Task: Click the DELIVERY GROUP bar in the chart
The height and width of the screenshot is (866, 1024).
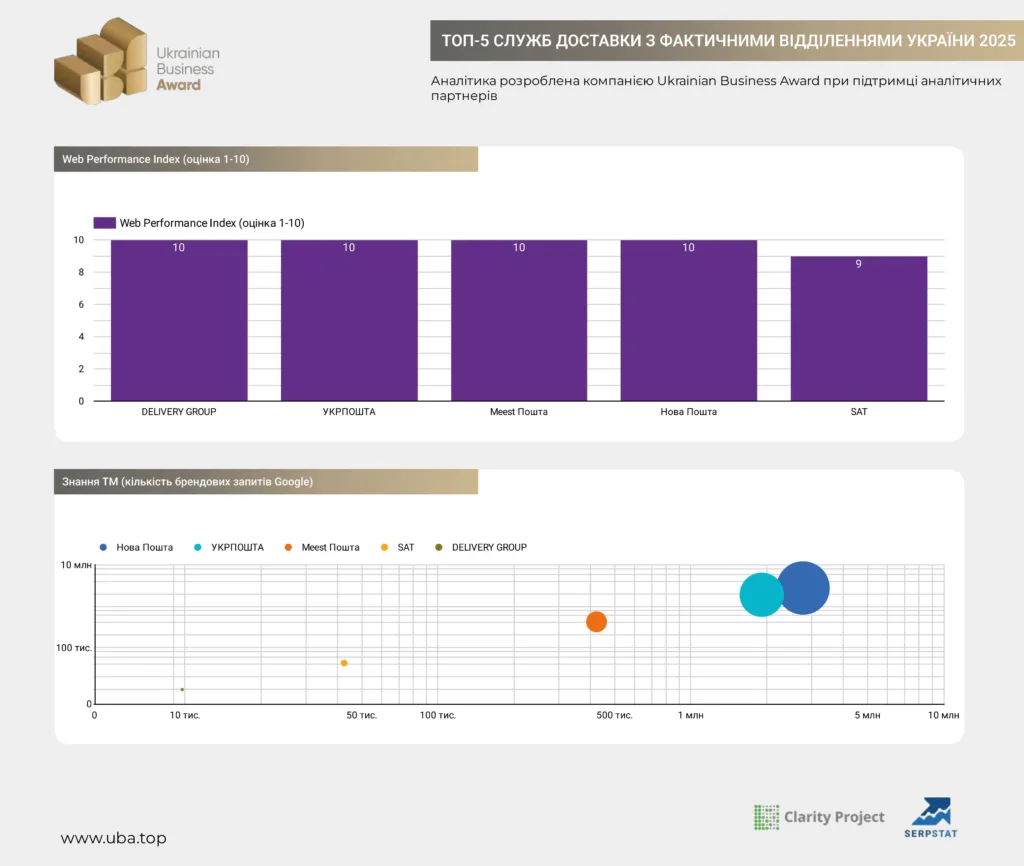Action: click(x=179, y=320)
